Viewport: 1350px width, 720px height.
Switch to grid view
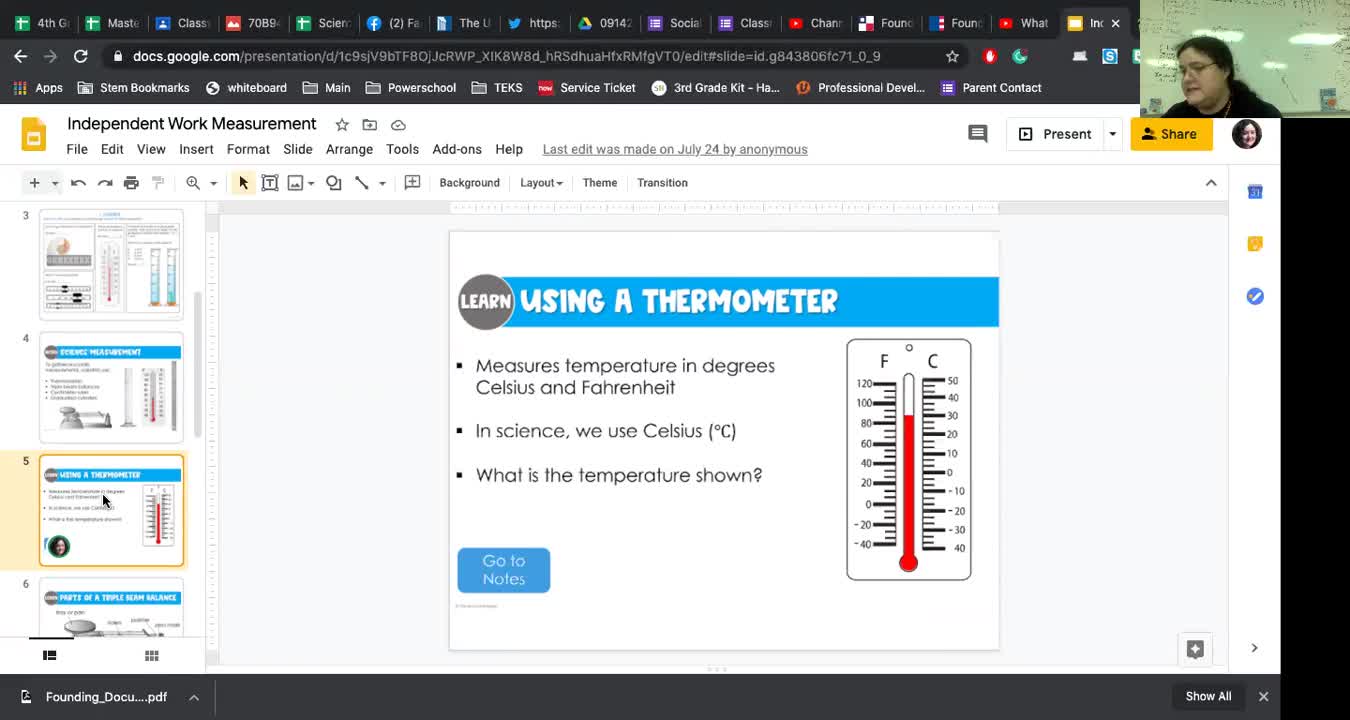(x=152, y=655)
